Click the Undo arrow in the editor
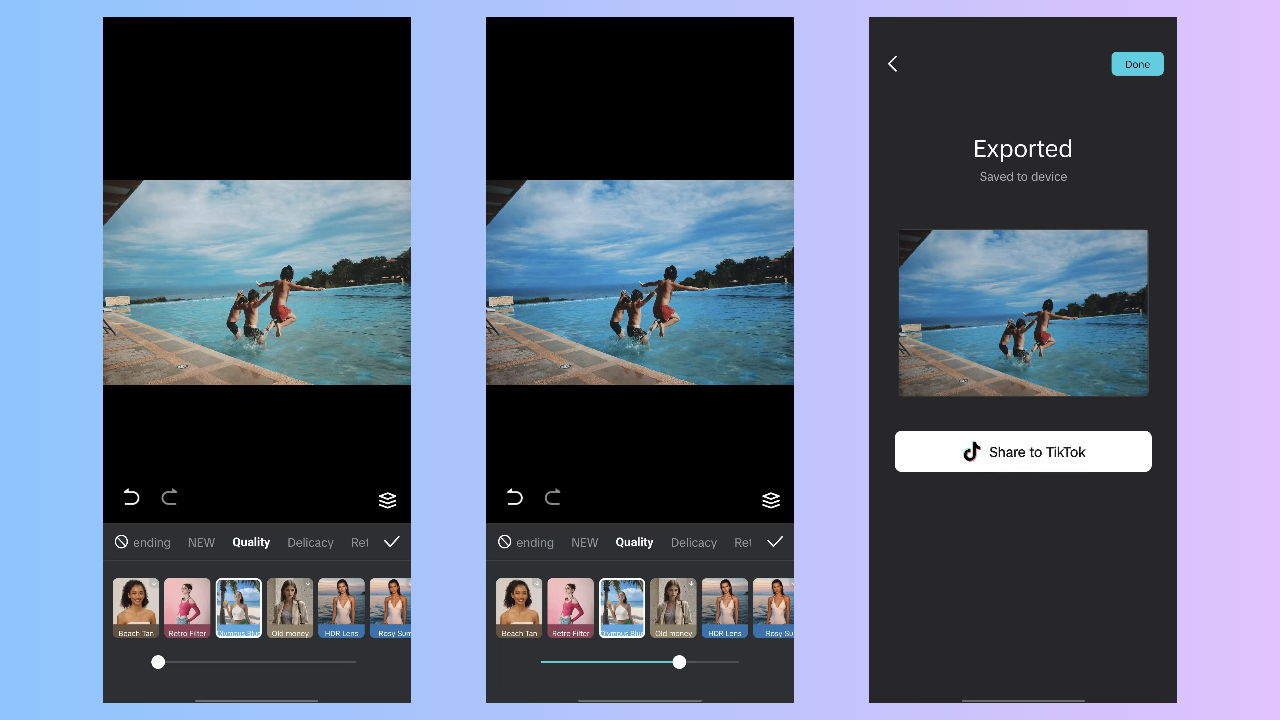Viewport: 1280px width, 720px height. pyautogui.click(x=131, y=497)
